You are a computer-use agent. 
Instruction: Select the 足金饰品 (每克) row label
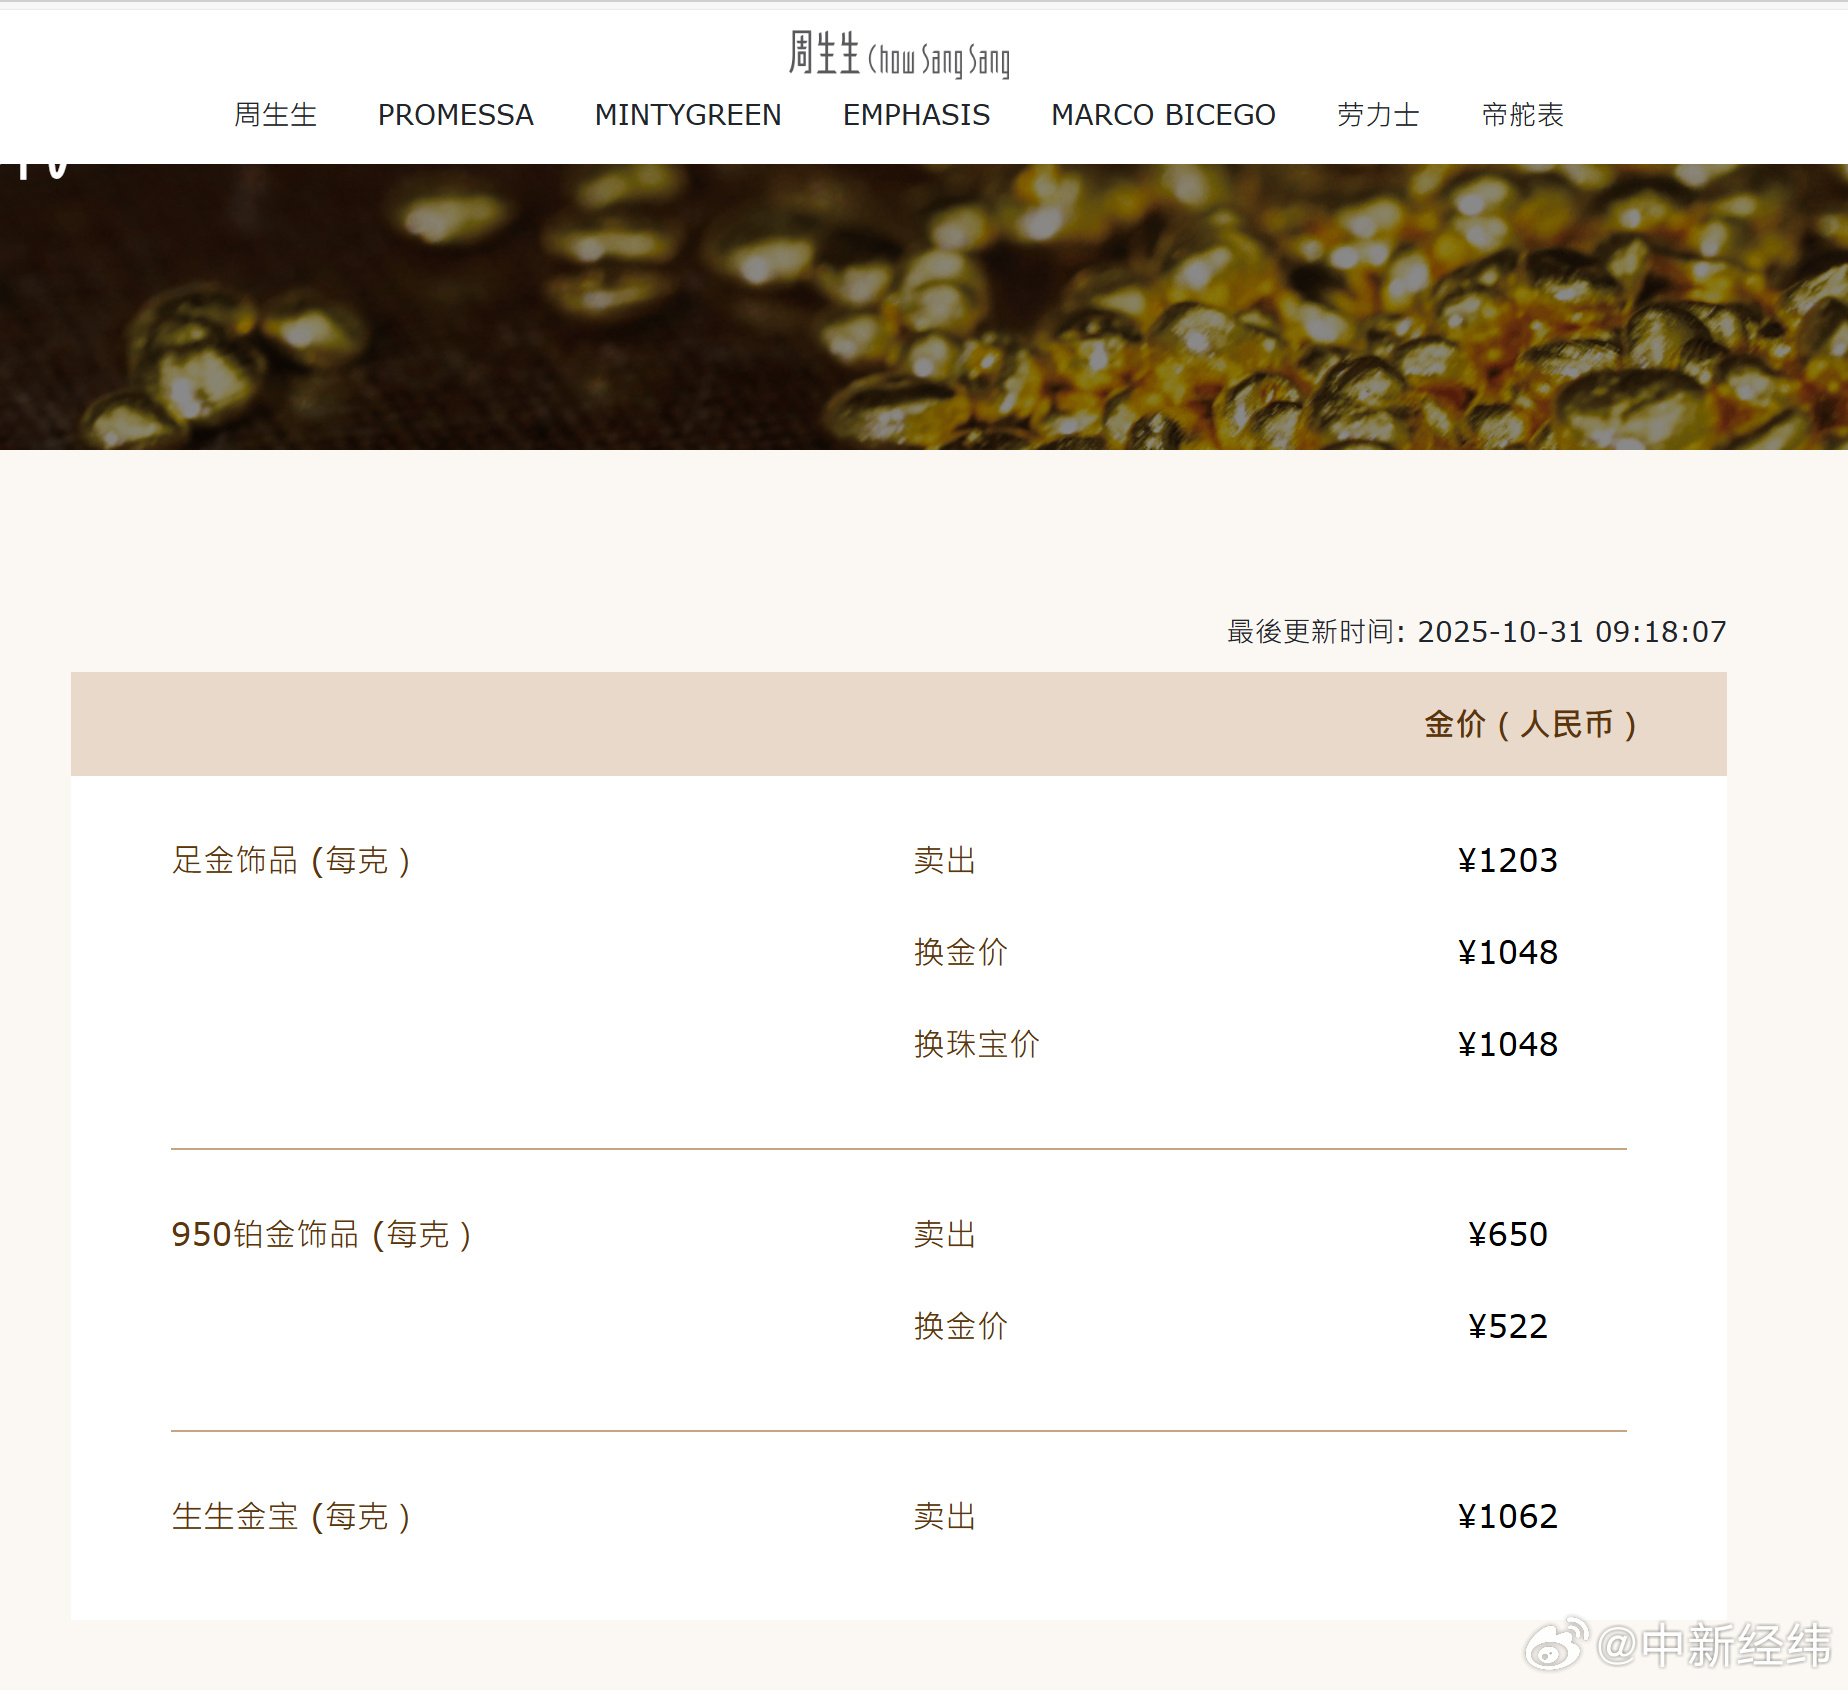point(294,858)
